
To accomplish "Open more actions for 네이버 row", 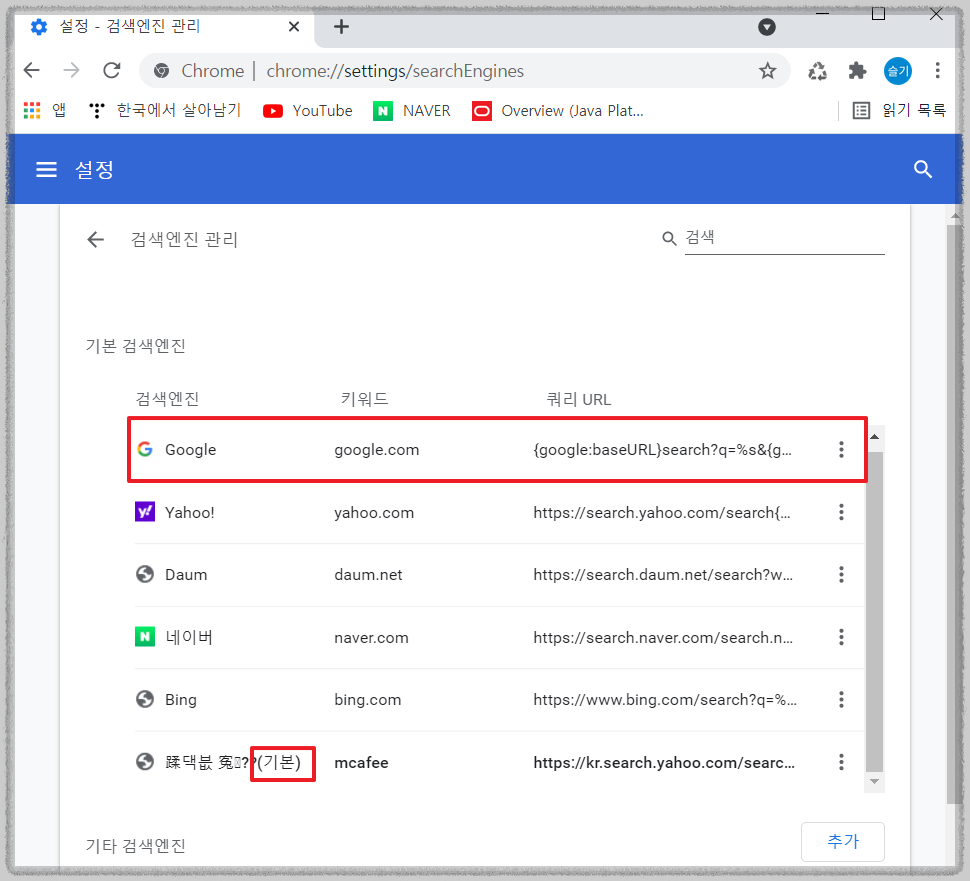I will pyautogui.click(x=841, y=637).
